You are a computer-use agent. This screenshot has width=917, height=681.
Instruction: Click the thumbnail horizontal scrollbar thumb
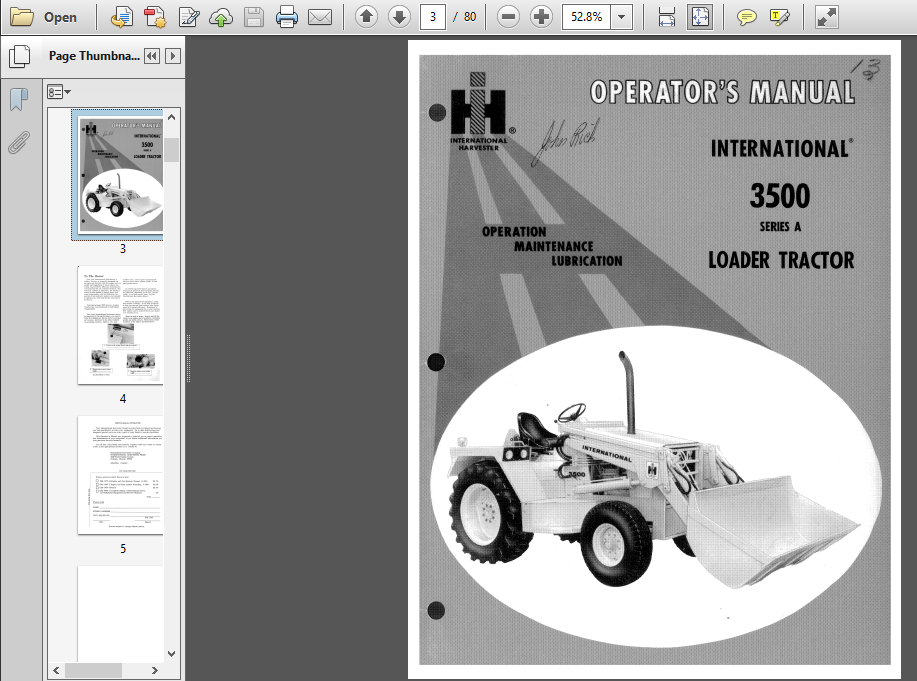(x=93, y=670)
